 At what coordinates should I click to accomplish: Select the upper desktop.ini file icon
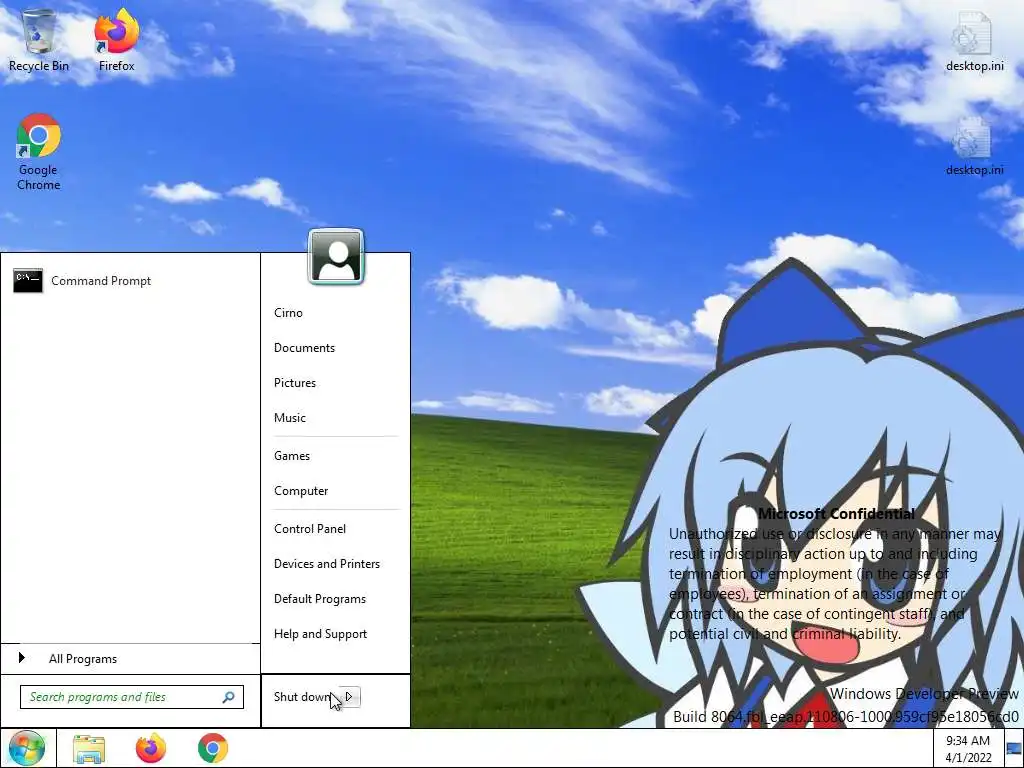974,40
